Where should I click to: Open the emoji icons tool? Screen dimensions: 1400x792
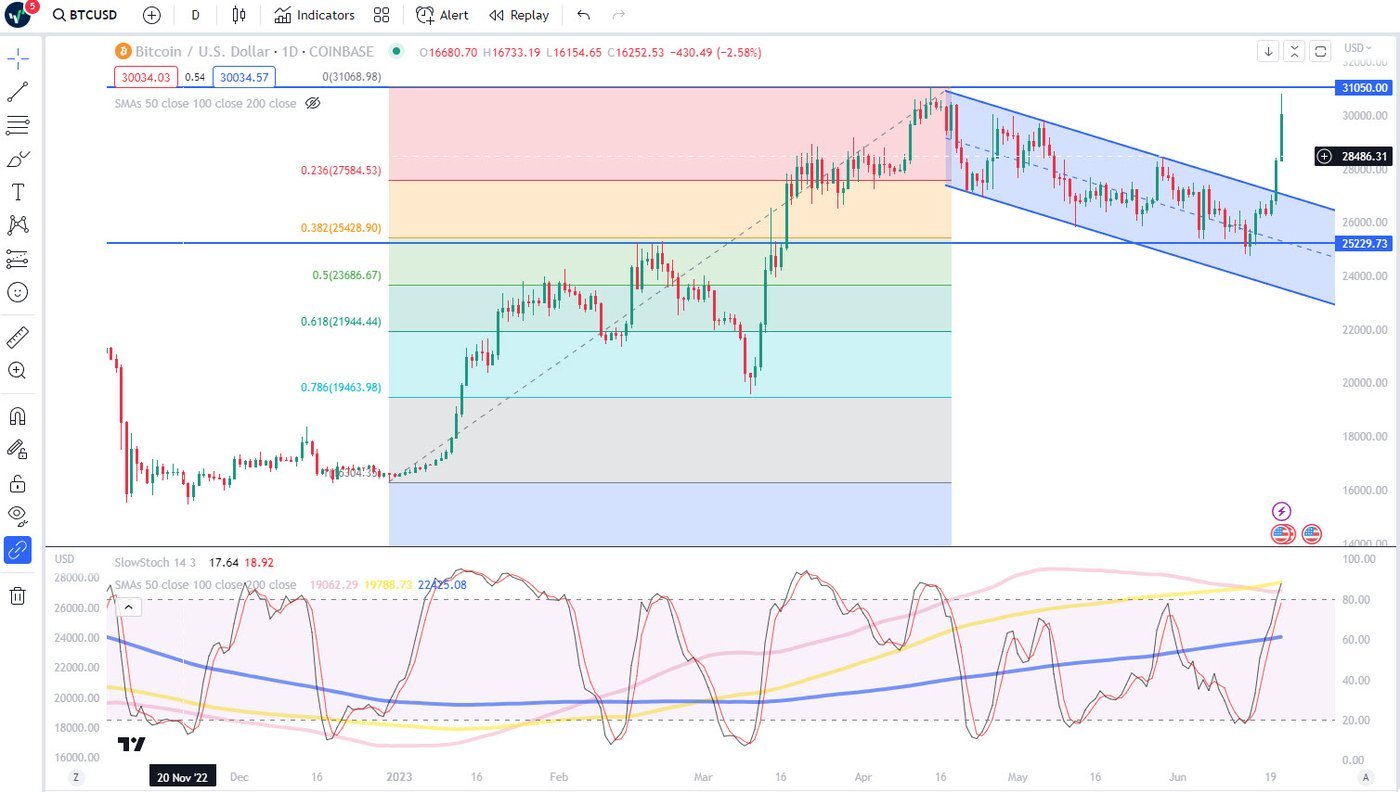point(18,292)
